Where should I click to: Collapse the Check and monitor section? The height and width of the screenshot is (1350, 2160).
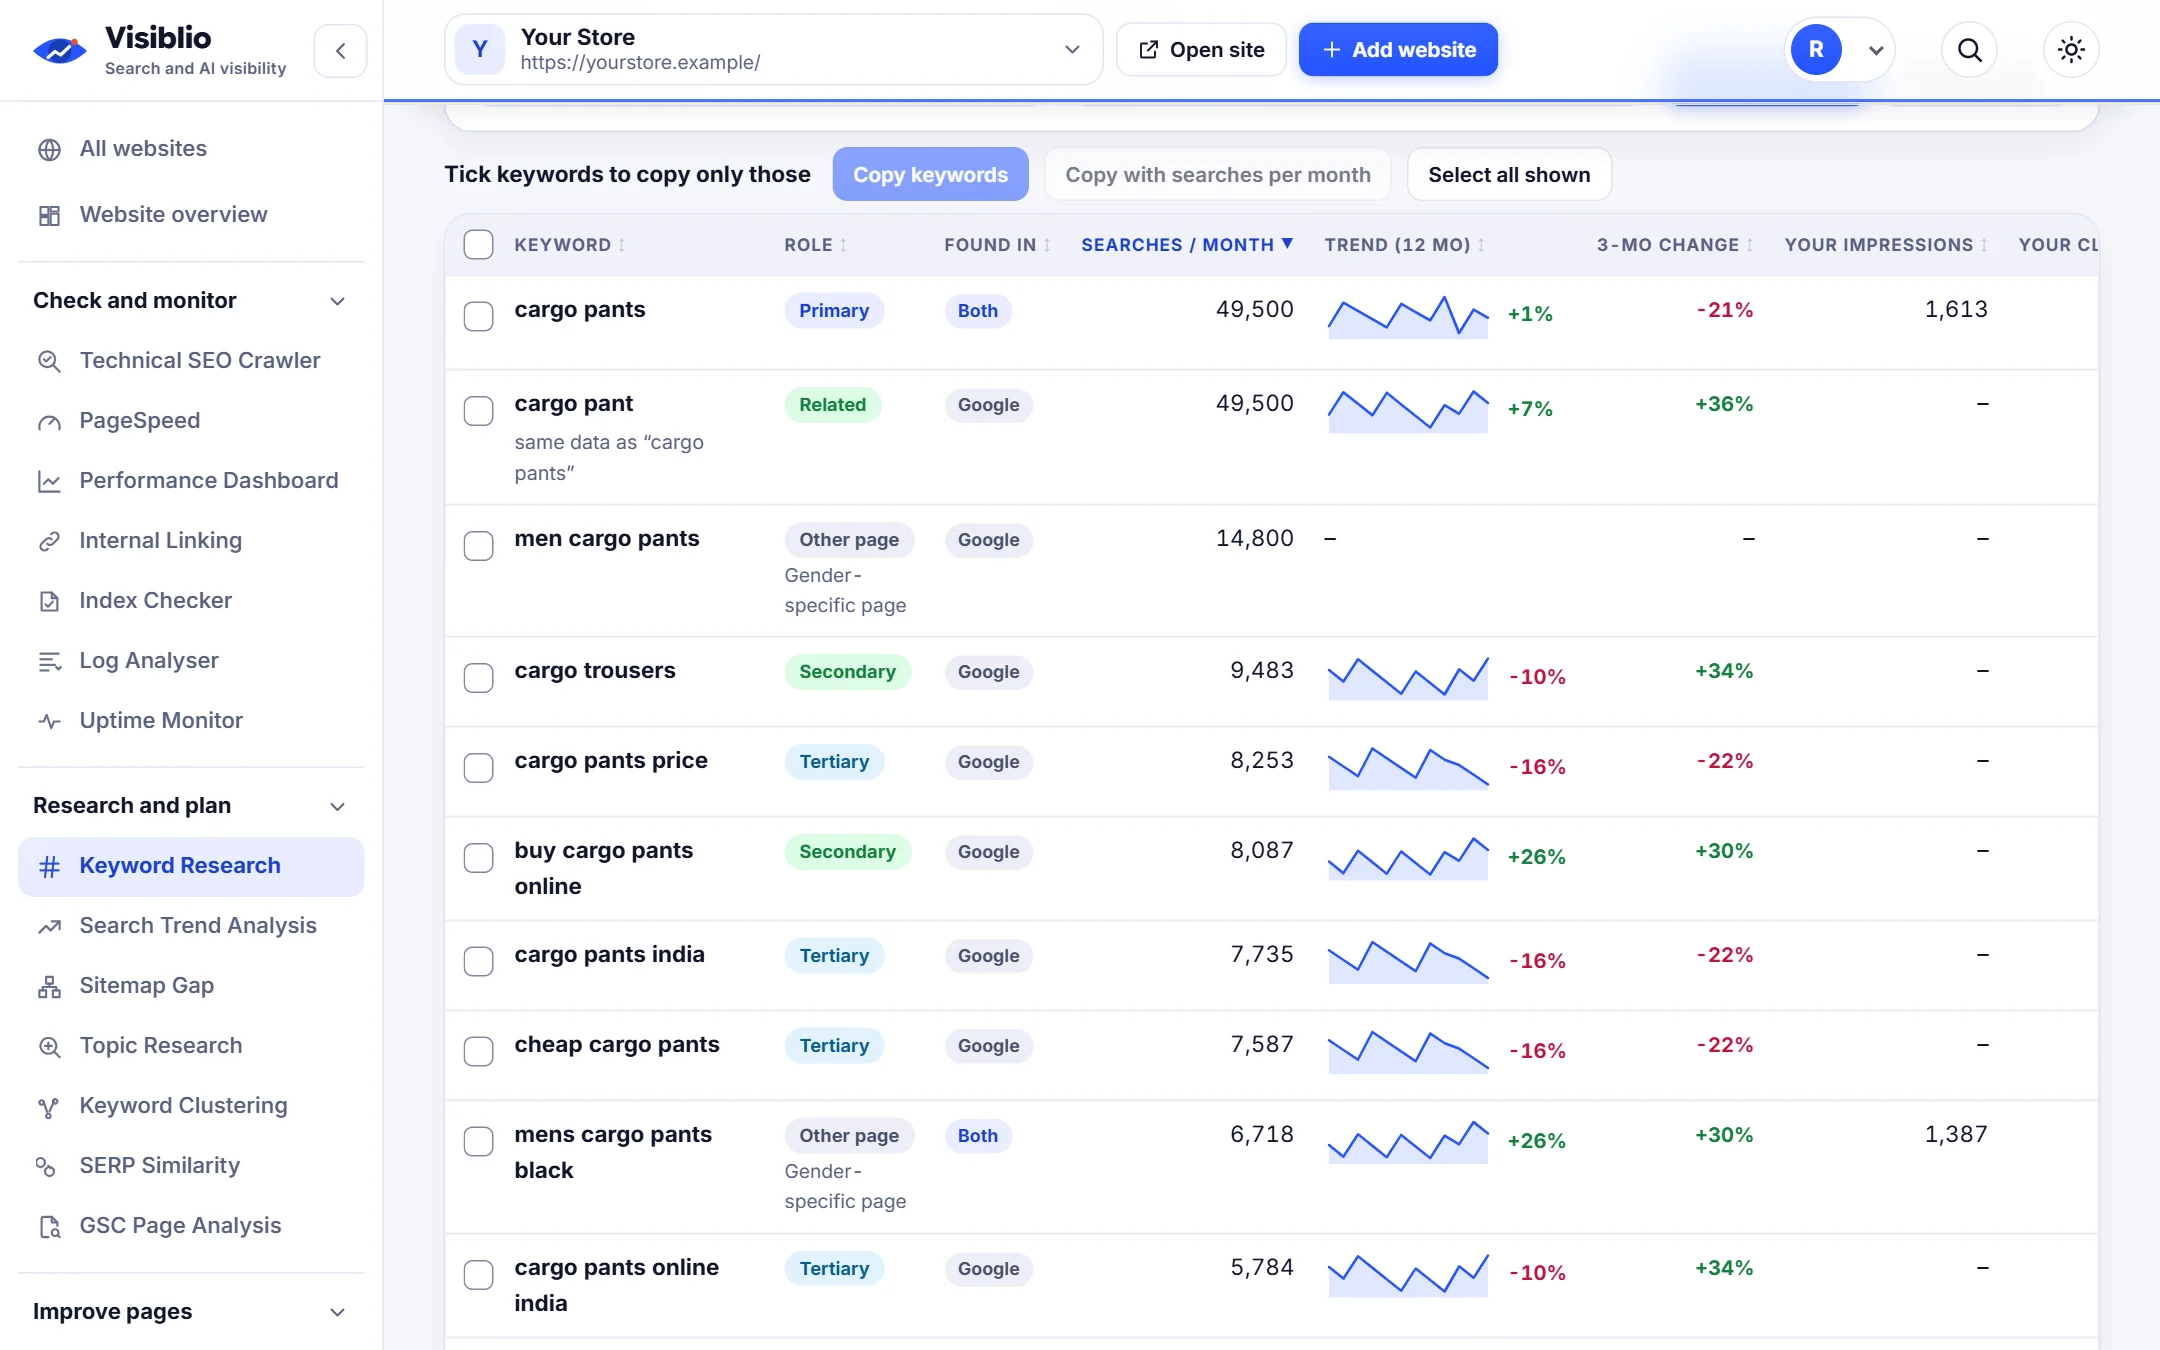(190, 301)
